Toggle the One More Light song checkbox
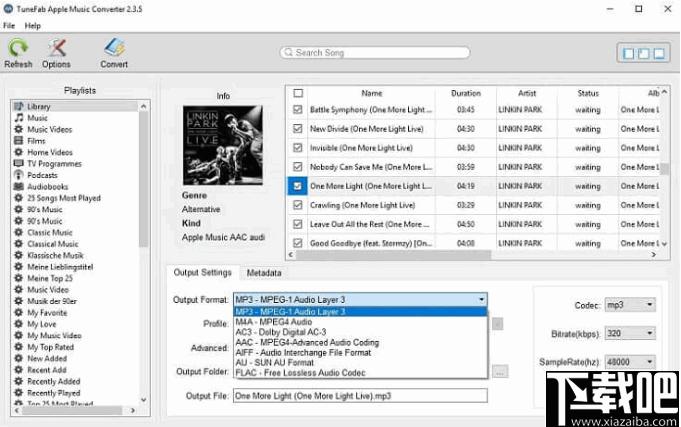Viewport: 681px width, 427px height. [x=297, y=186]
